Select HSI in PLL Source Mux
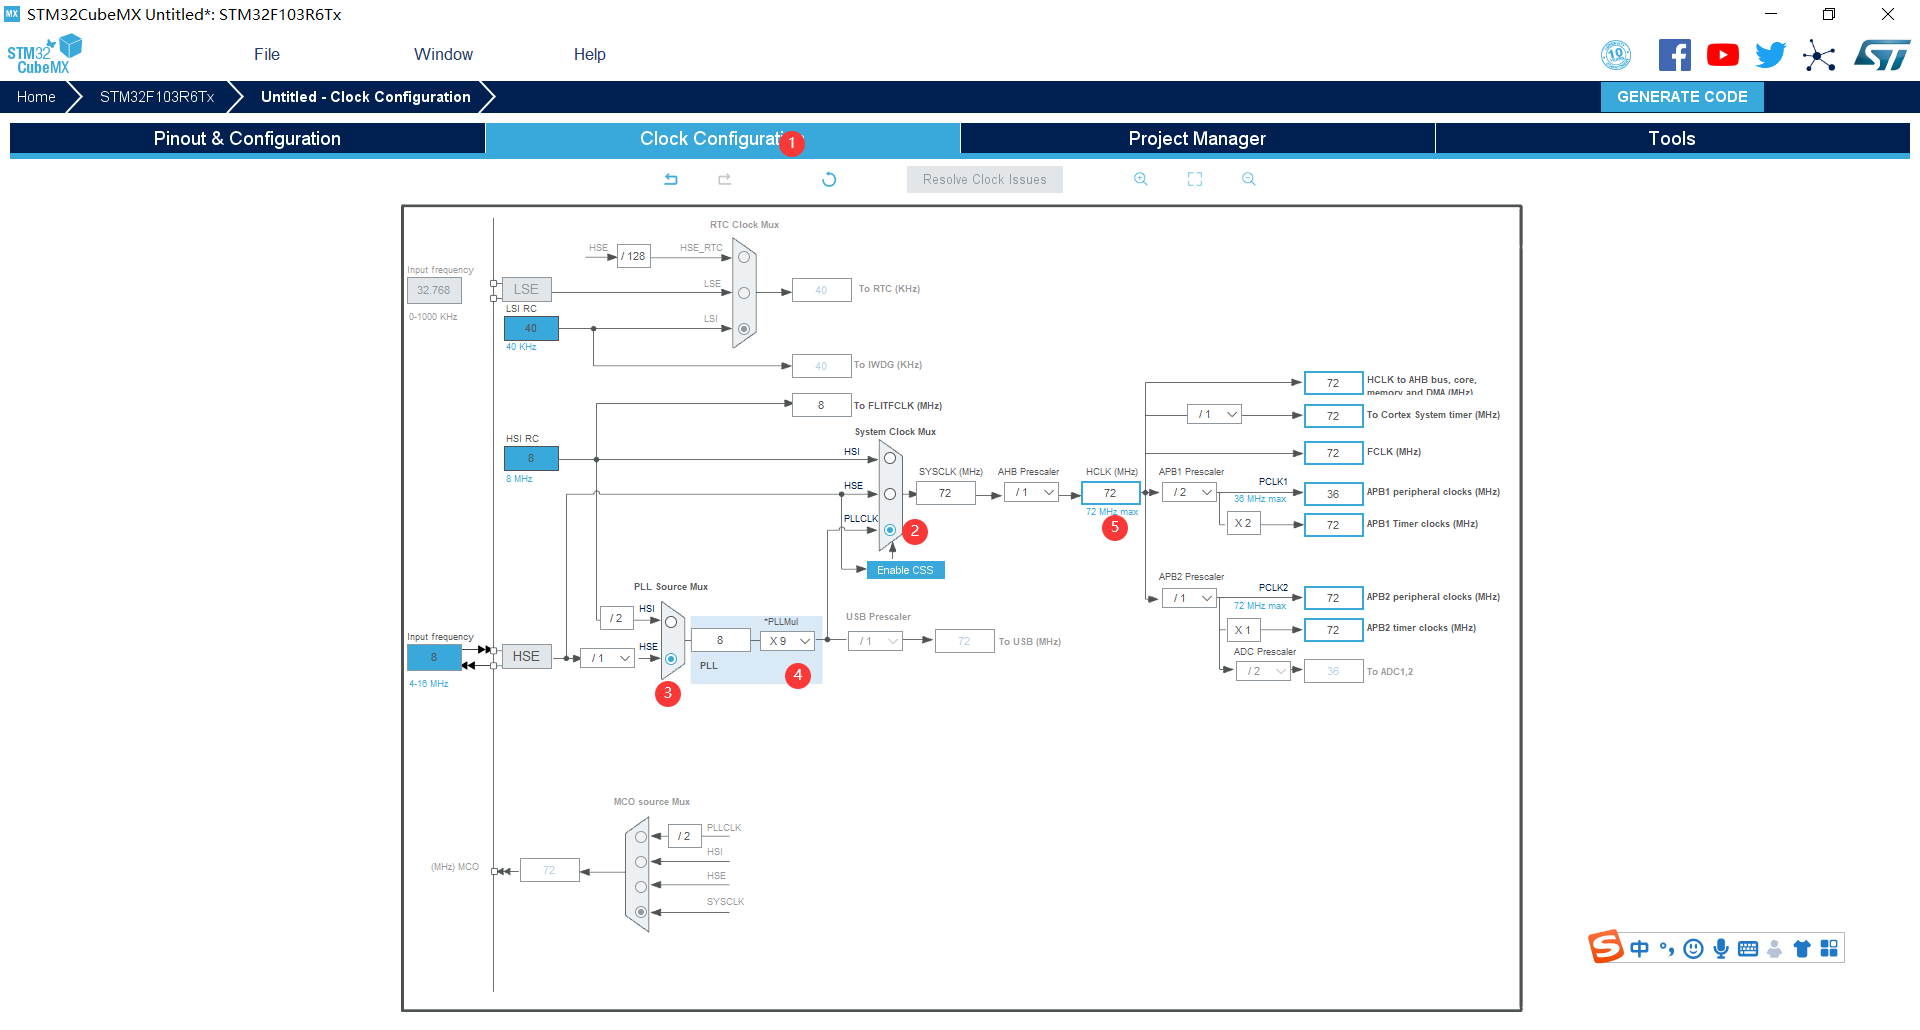This screenshot has height=1030, width=1920. [671, 622]
